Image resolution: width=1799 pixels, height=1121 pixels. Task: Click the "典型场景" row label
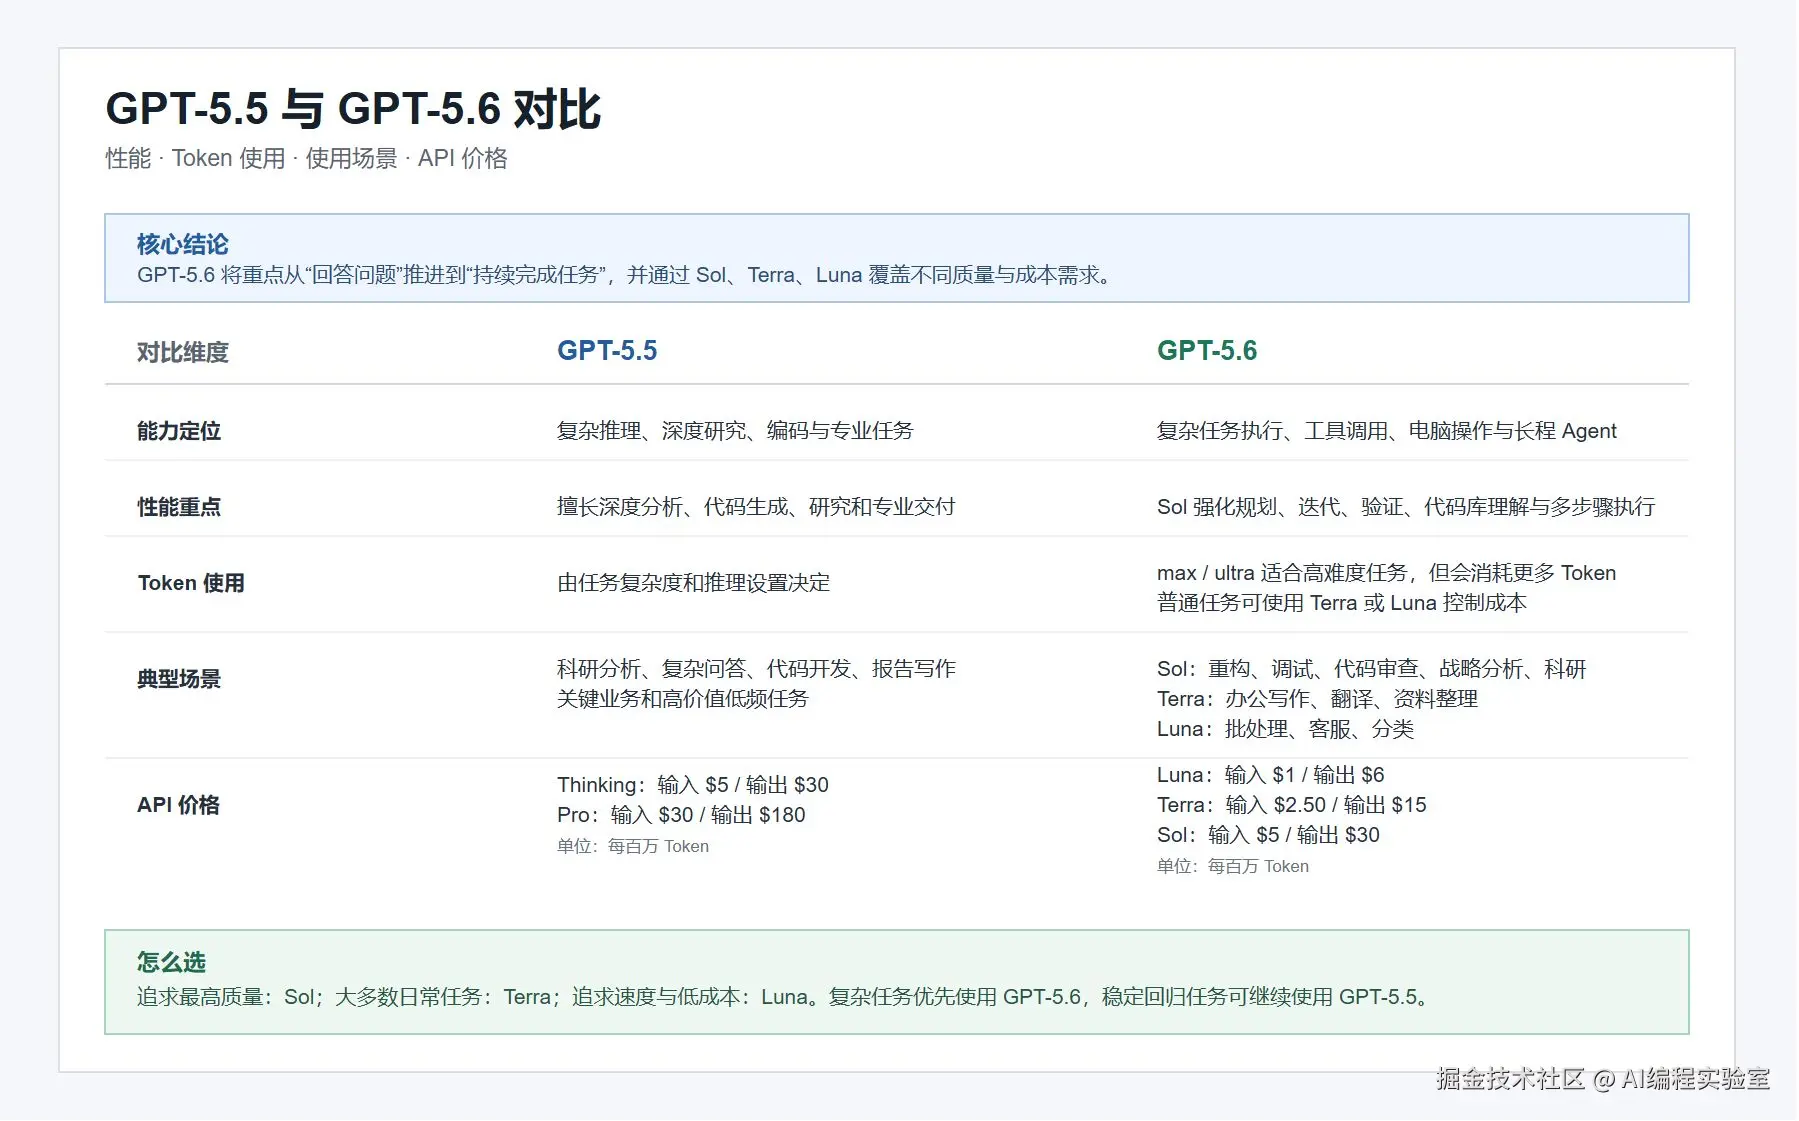click(179, 679)
